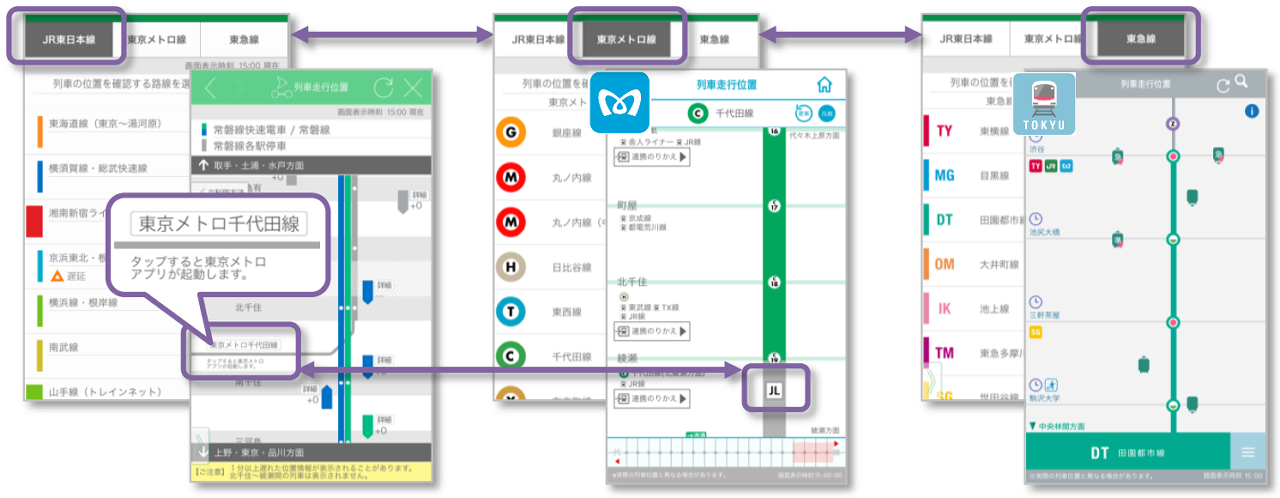Tap the Tokyo Metro app logo icon

click(620, 102)
